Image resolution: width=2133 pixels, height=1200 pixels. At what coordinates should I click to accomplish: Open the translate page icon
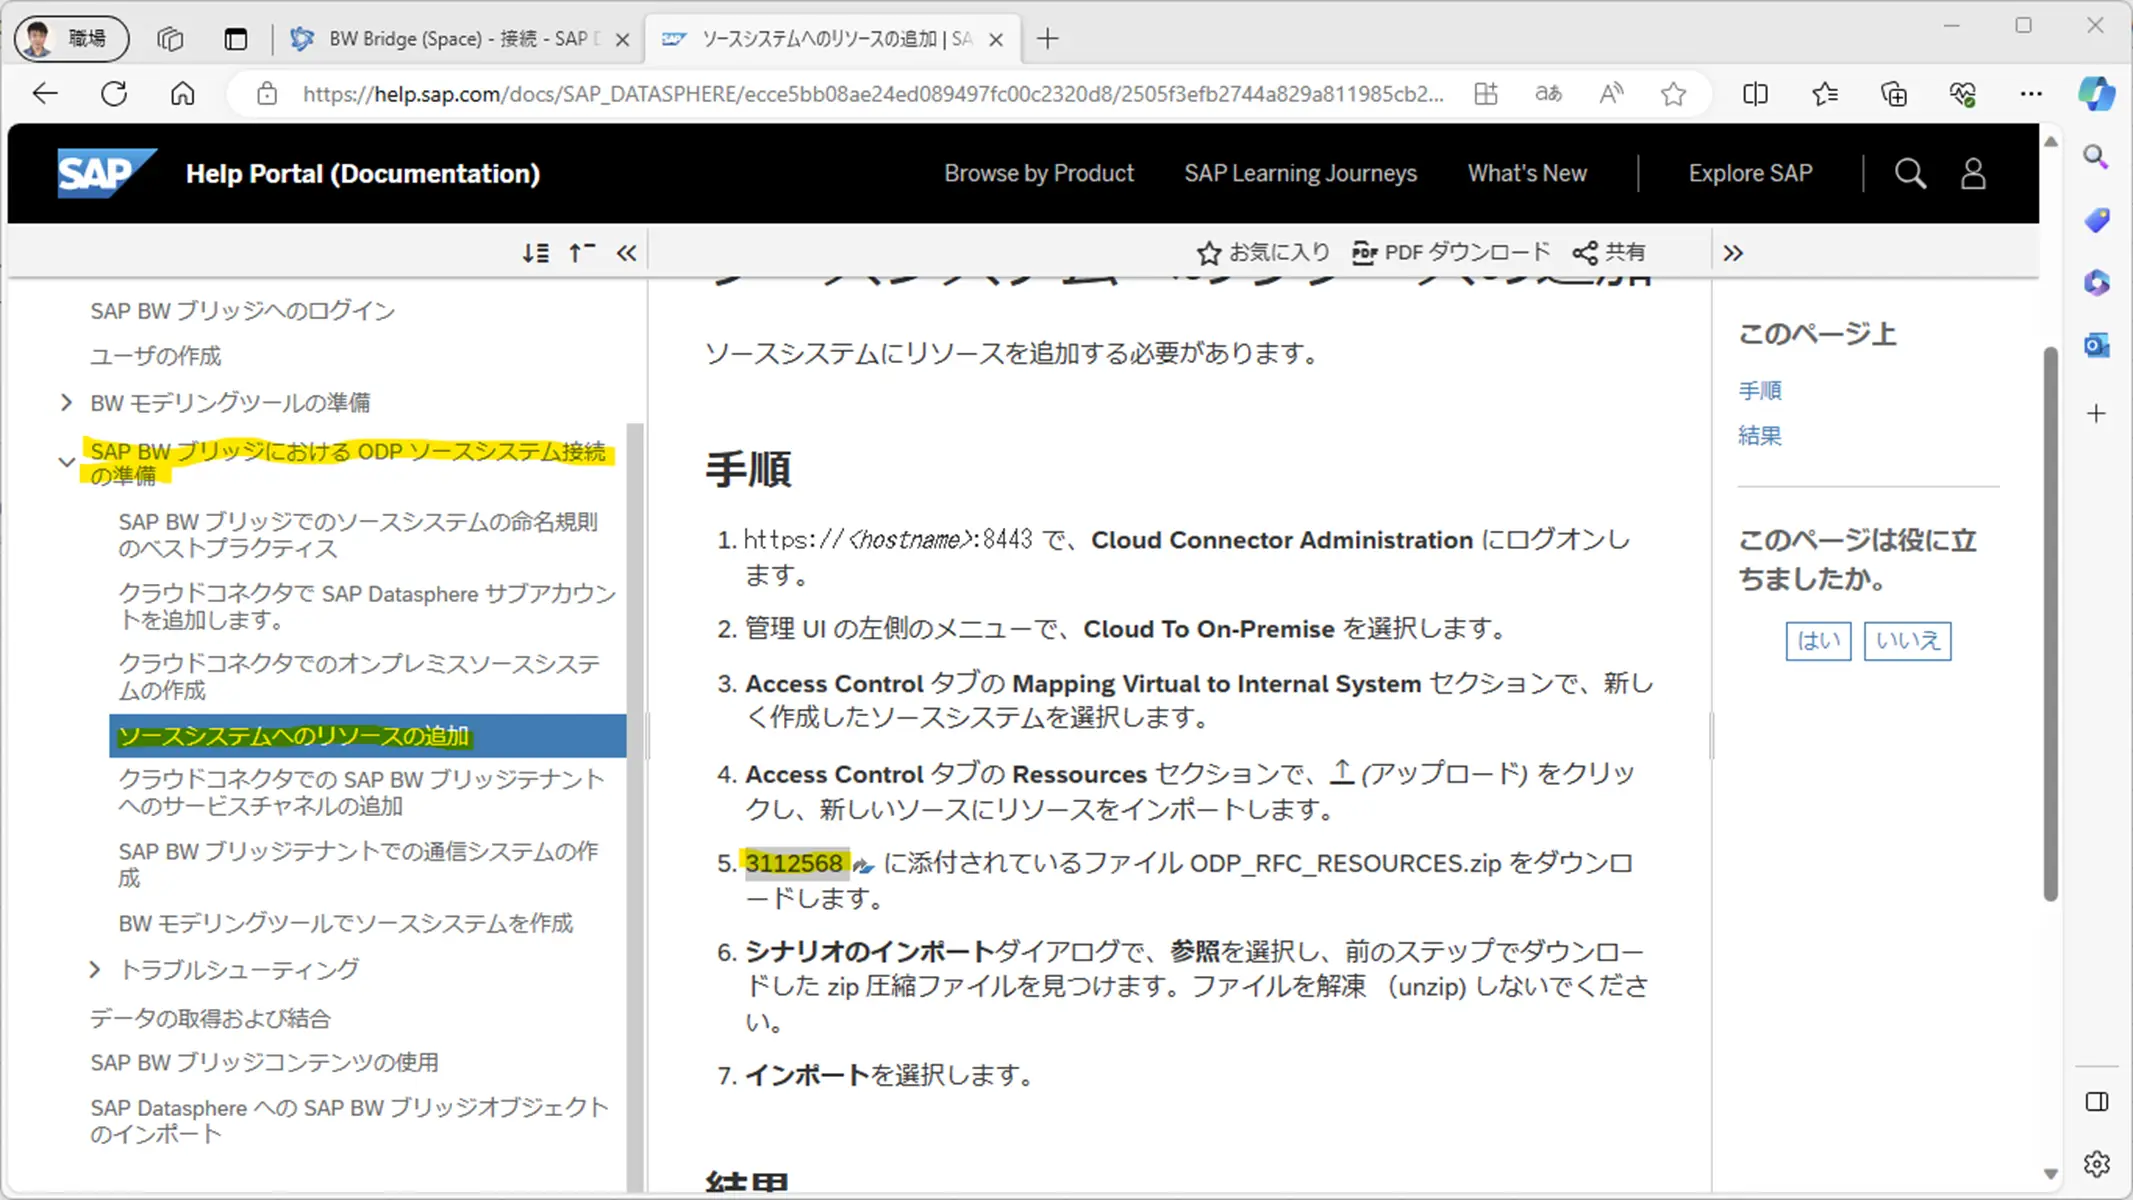pos(1548,94)
